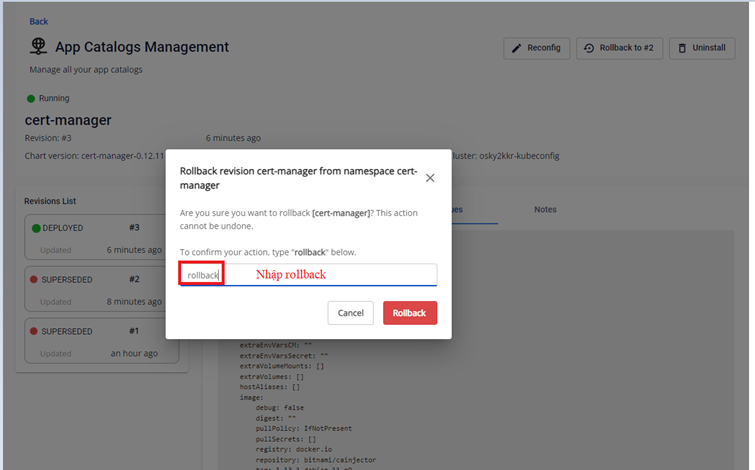This screenshot has width=755, height=470.
Task: Click the green DEPLOYED status dot
Action: tap(36, 228)
